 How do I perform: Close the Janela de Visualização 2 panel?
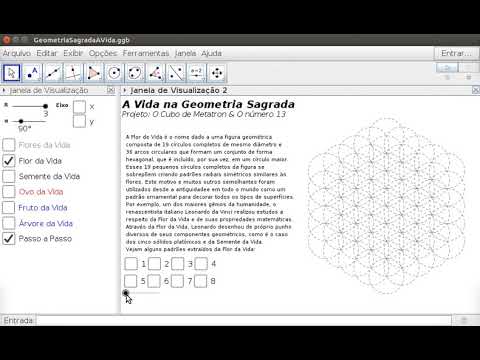[x=475, y=90]
